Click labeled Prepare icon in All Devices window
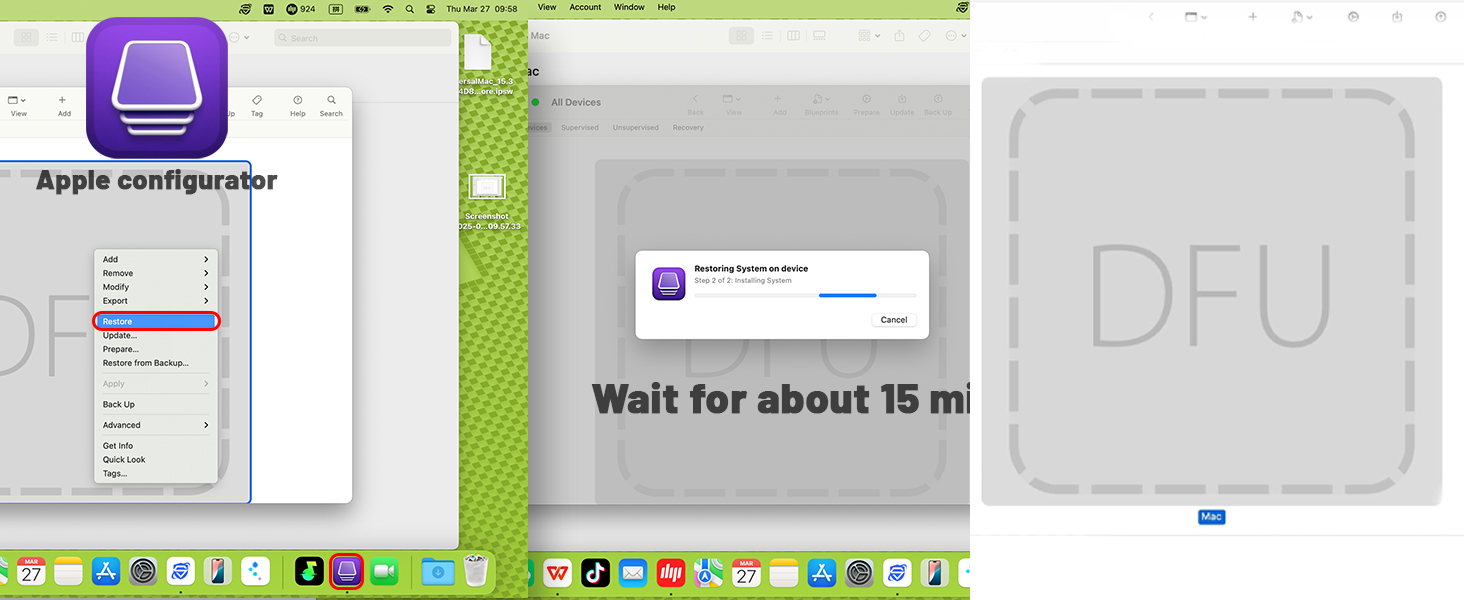This screenshot has height=600, width=1464. coord(866,105)
